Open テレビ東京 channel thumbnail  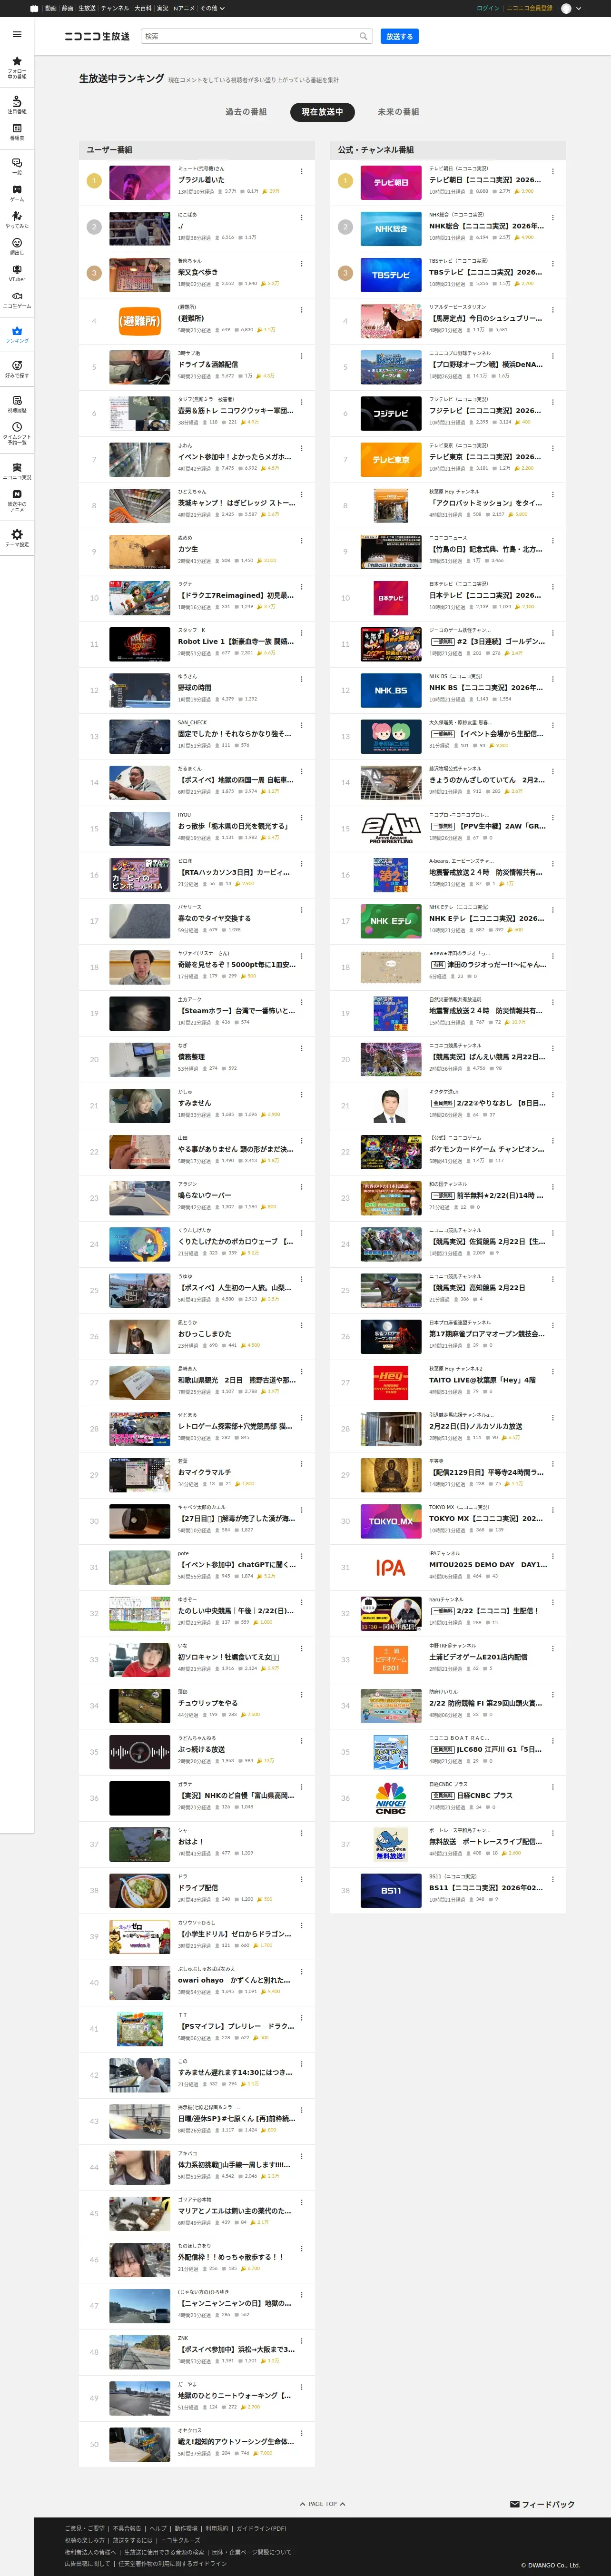pyautogui.click(x=390, y=459)
